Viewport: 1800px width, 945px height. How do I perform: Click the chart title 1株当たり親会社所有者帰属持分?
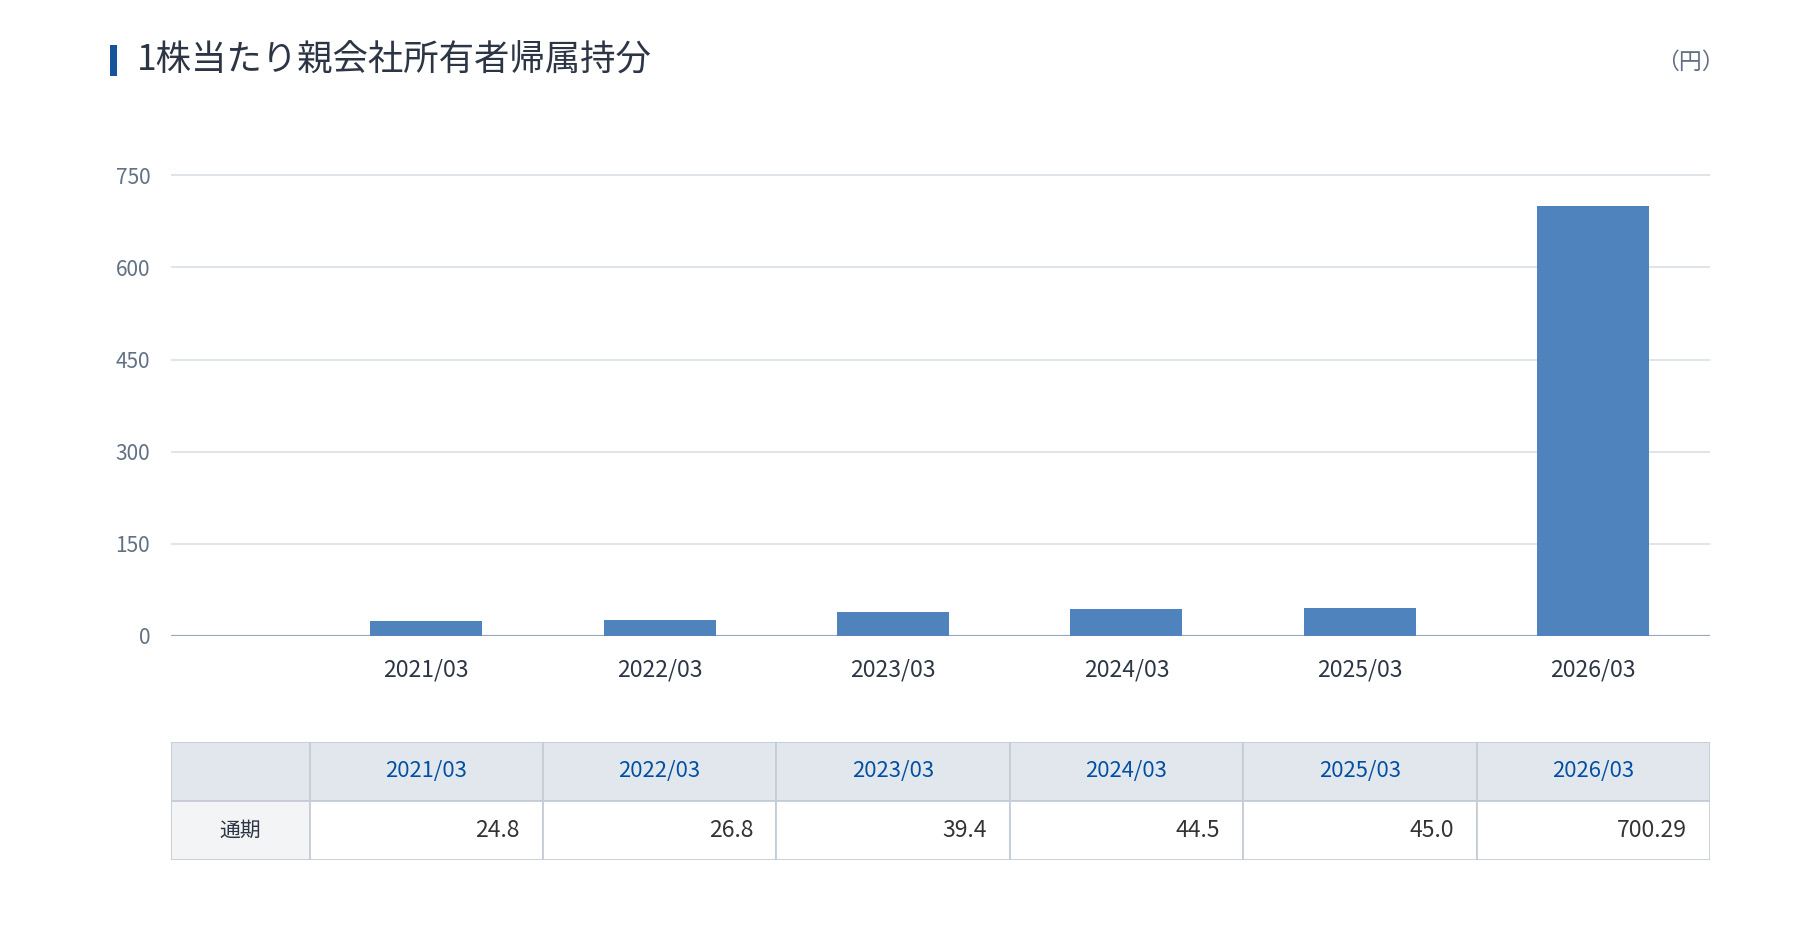coord(394,58)
